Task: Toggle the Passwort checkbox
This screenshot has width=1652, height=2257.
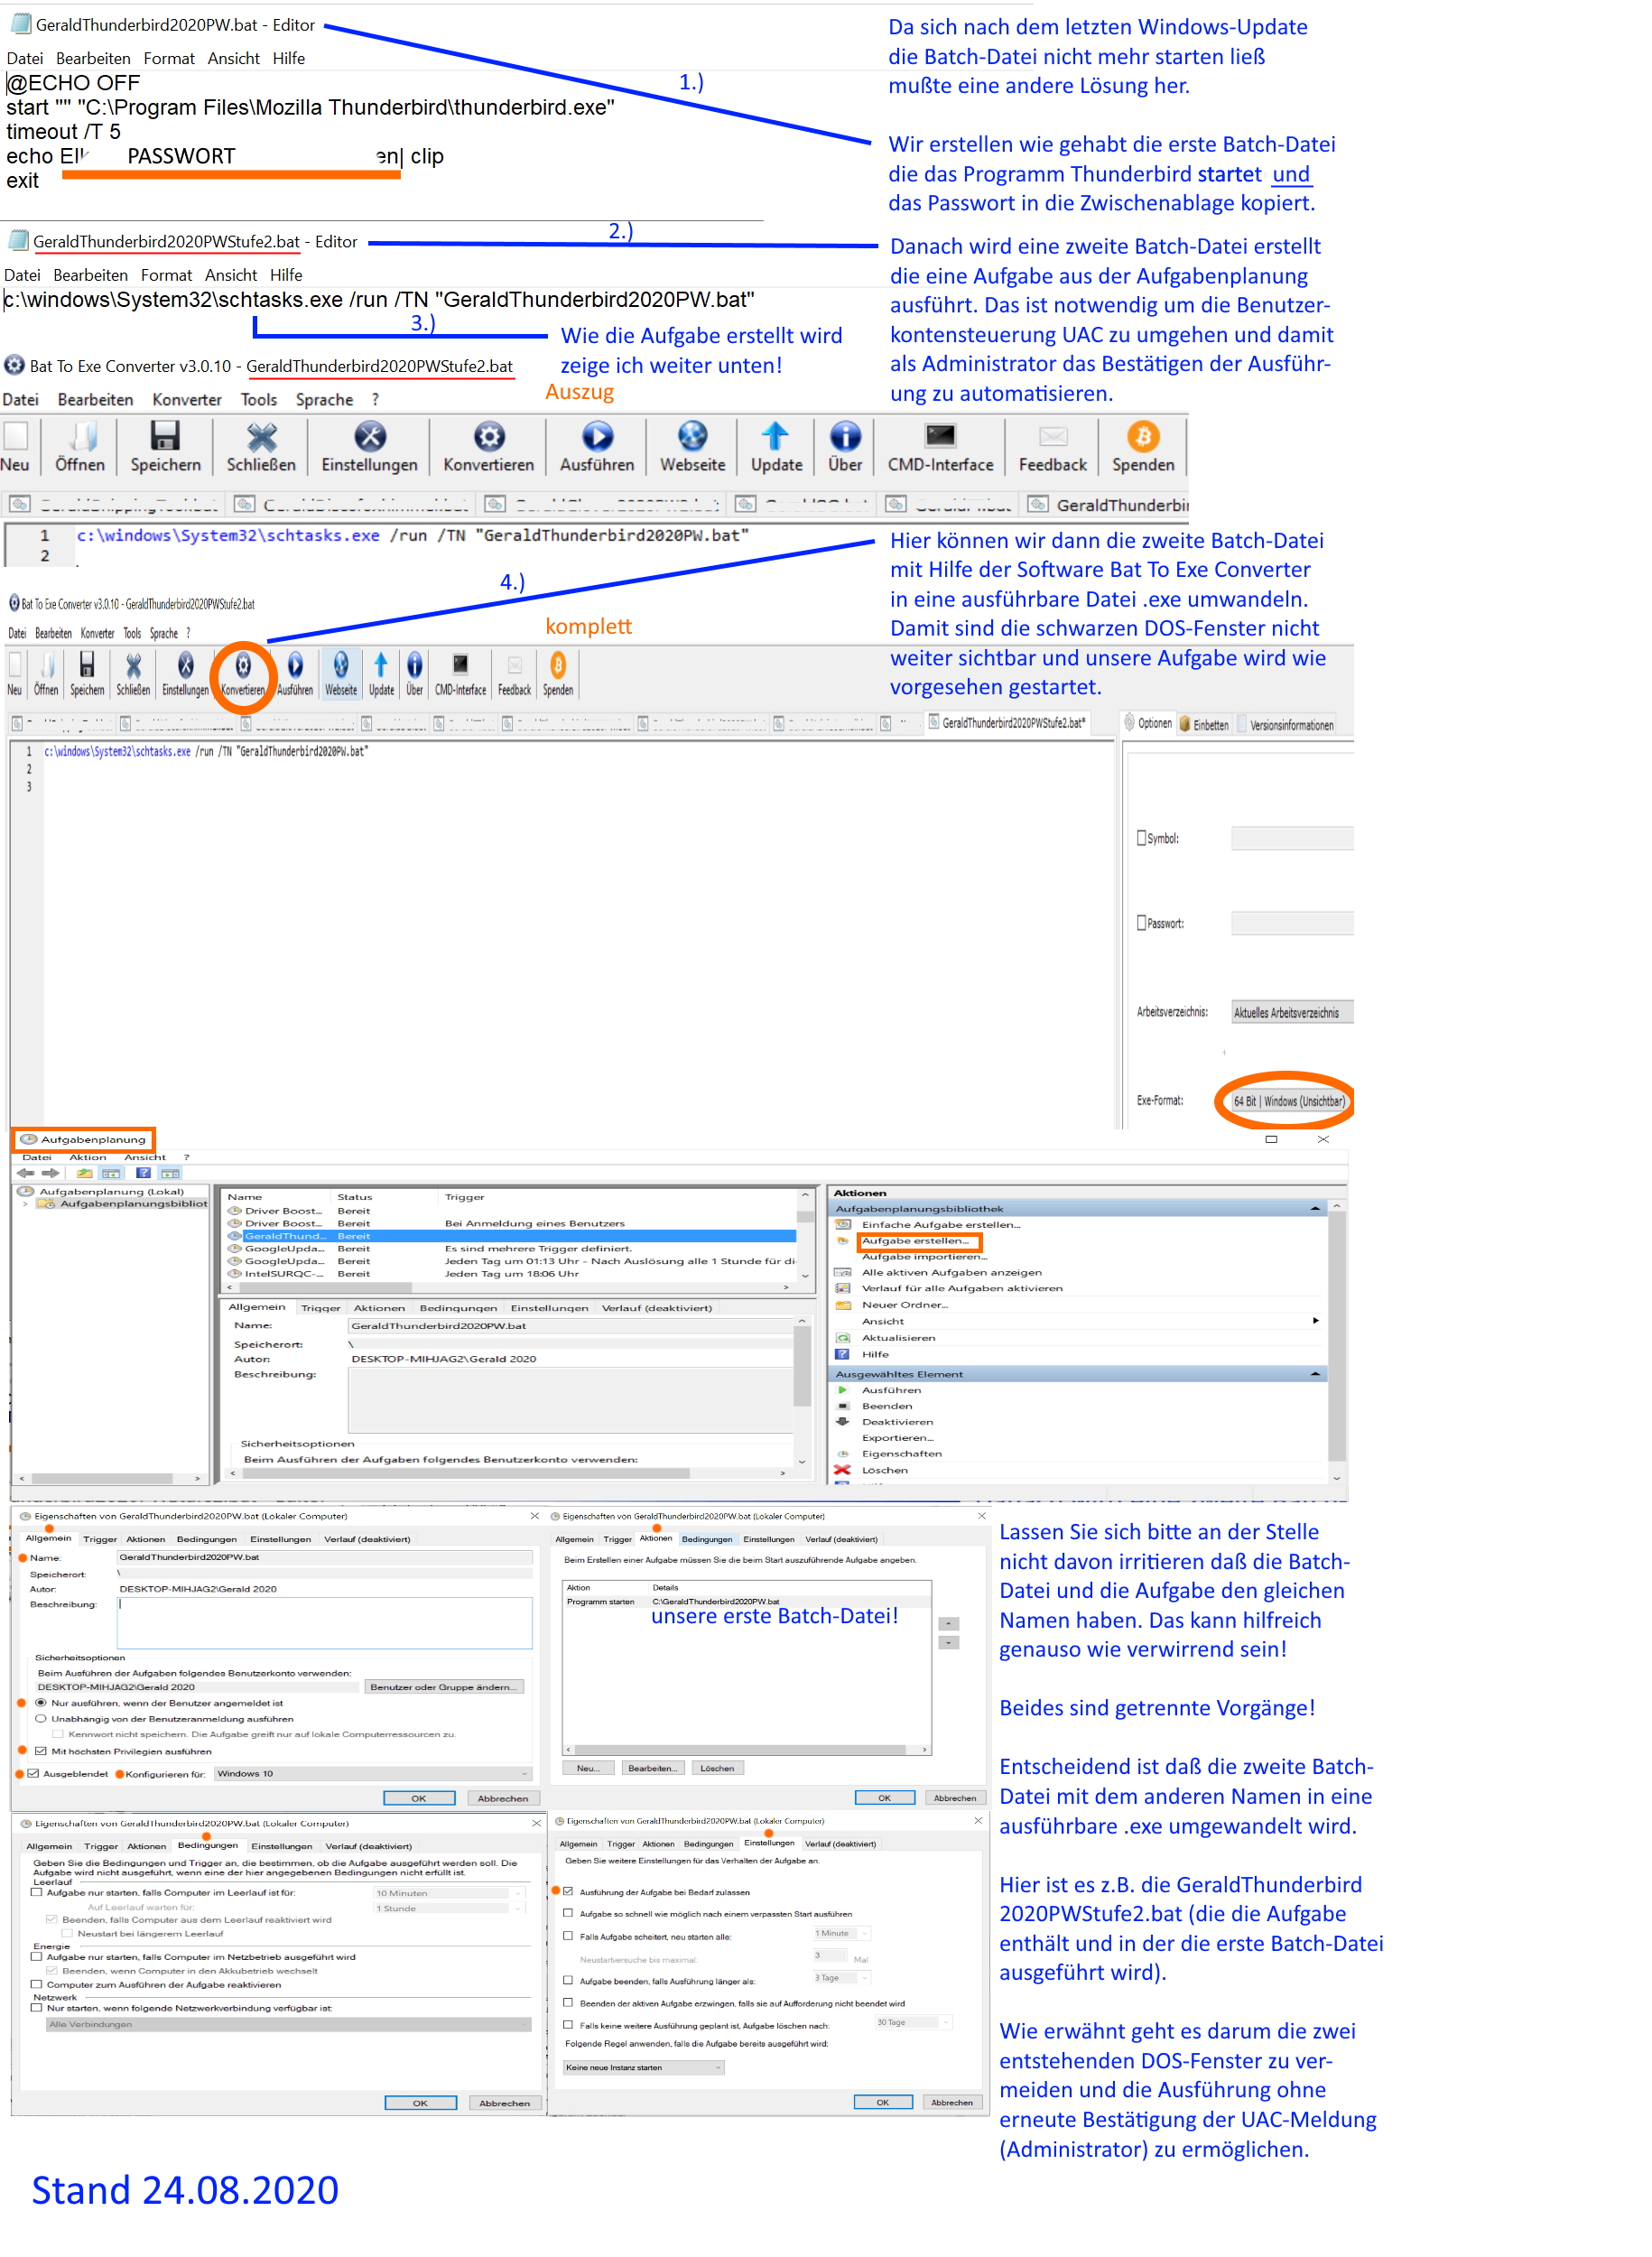Action: pos(1141,923)
